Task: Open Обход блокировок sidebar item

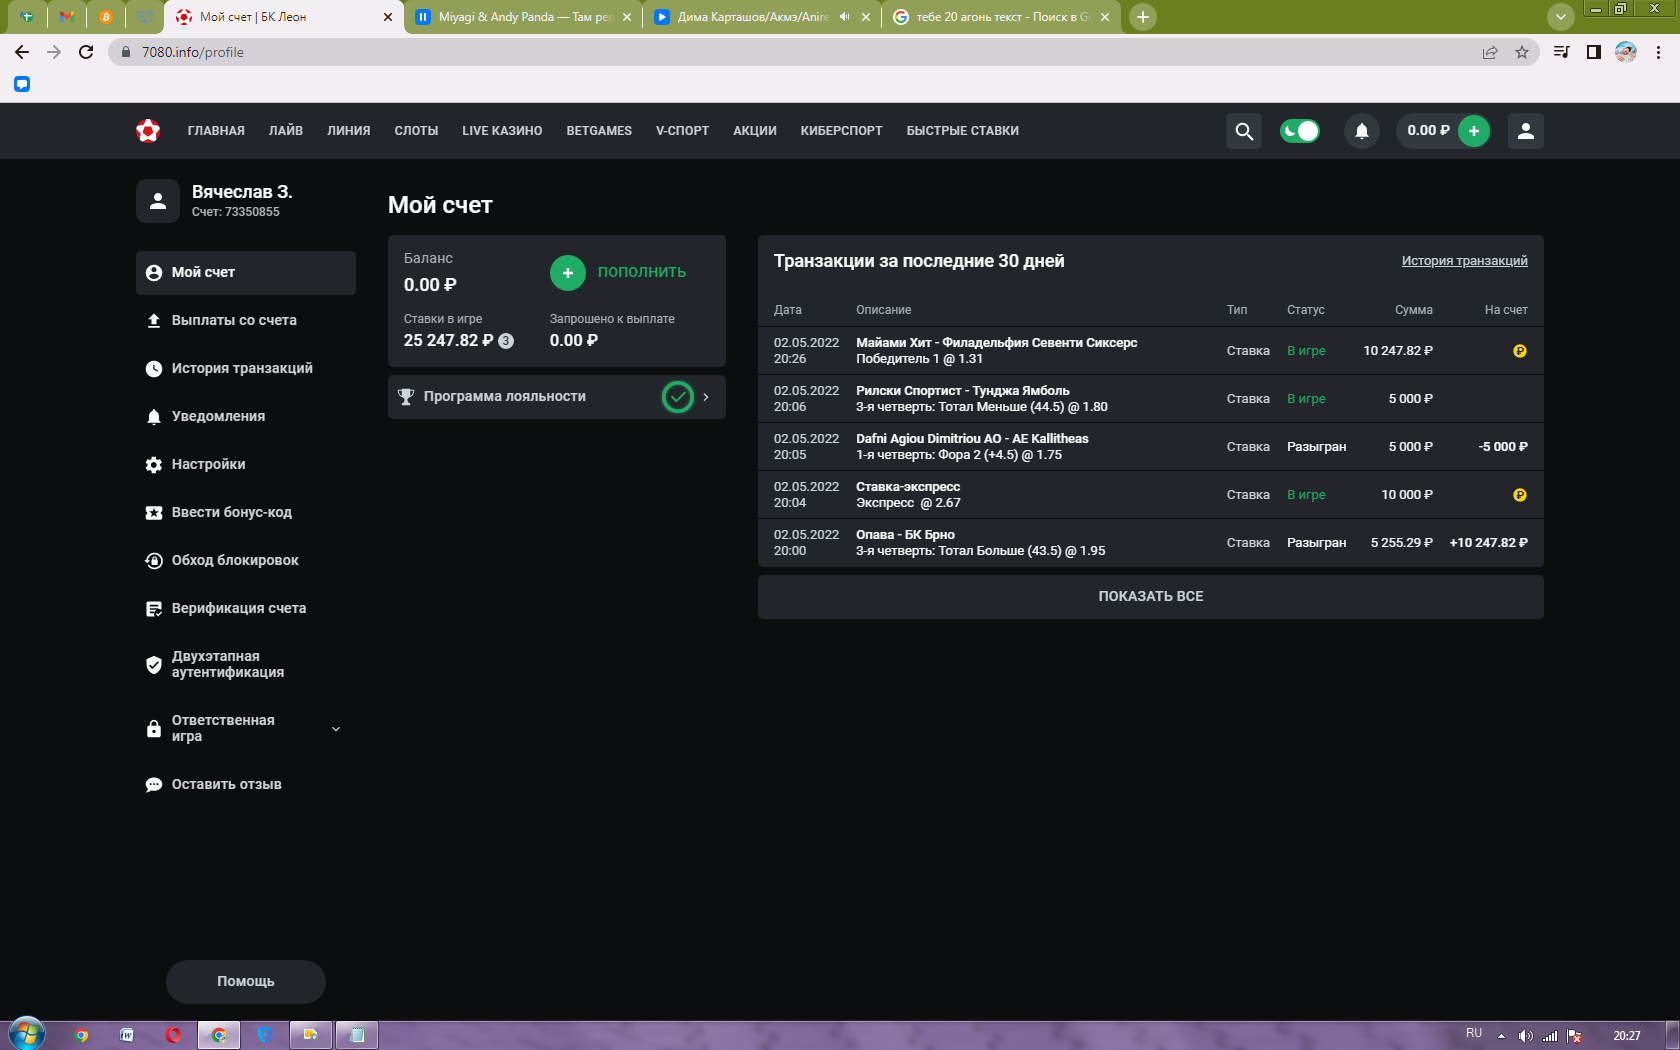Action: 246,561
